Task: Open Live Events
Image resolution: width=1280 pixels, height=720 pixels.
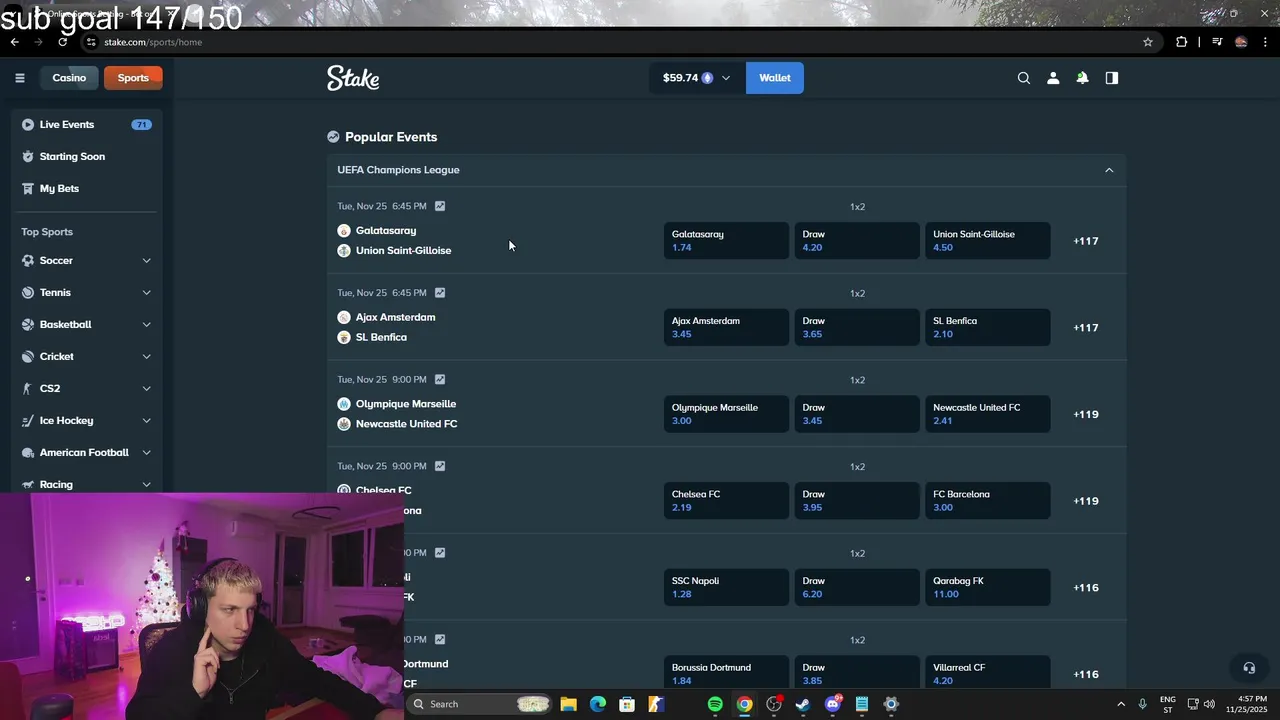Action: click(x=86, y=125)
